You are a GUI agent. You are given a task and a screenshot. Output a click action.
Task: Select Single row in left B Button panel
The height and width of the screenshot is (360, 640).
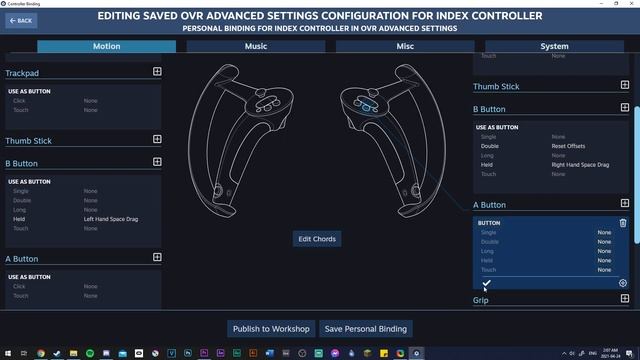click(x=83, y=191)
